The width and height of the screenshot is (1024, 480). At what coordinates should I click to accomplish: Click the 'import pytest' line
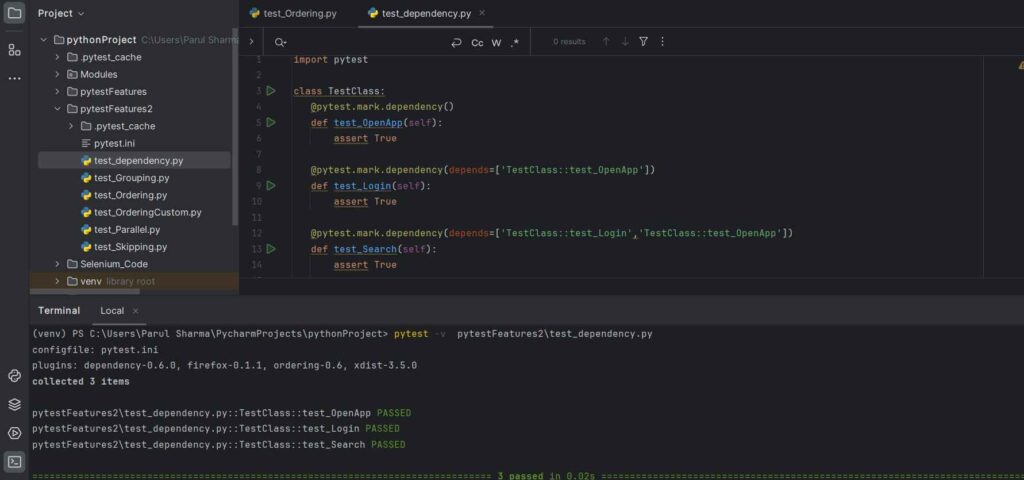[x=330, y=59]
